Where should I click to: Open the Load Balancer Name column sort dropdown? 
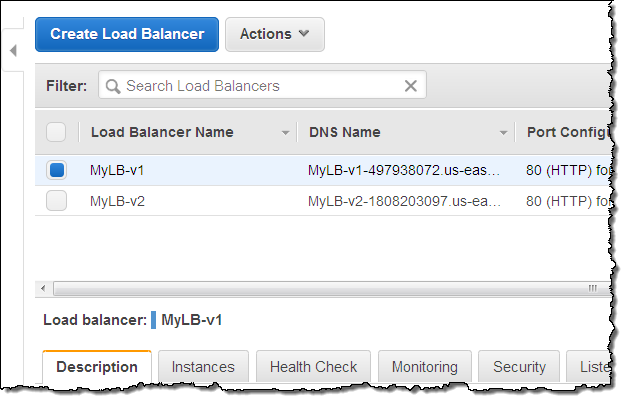pos(285,133)
